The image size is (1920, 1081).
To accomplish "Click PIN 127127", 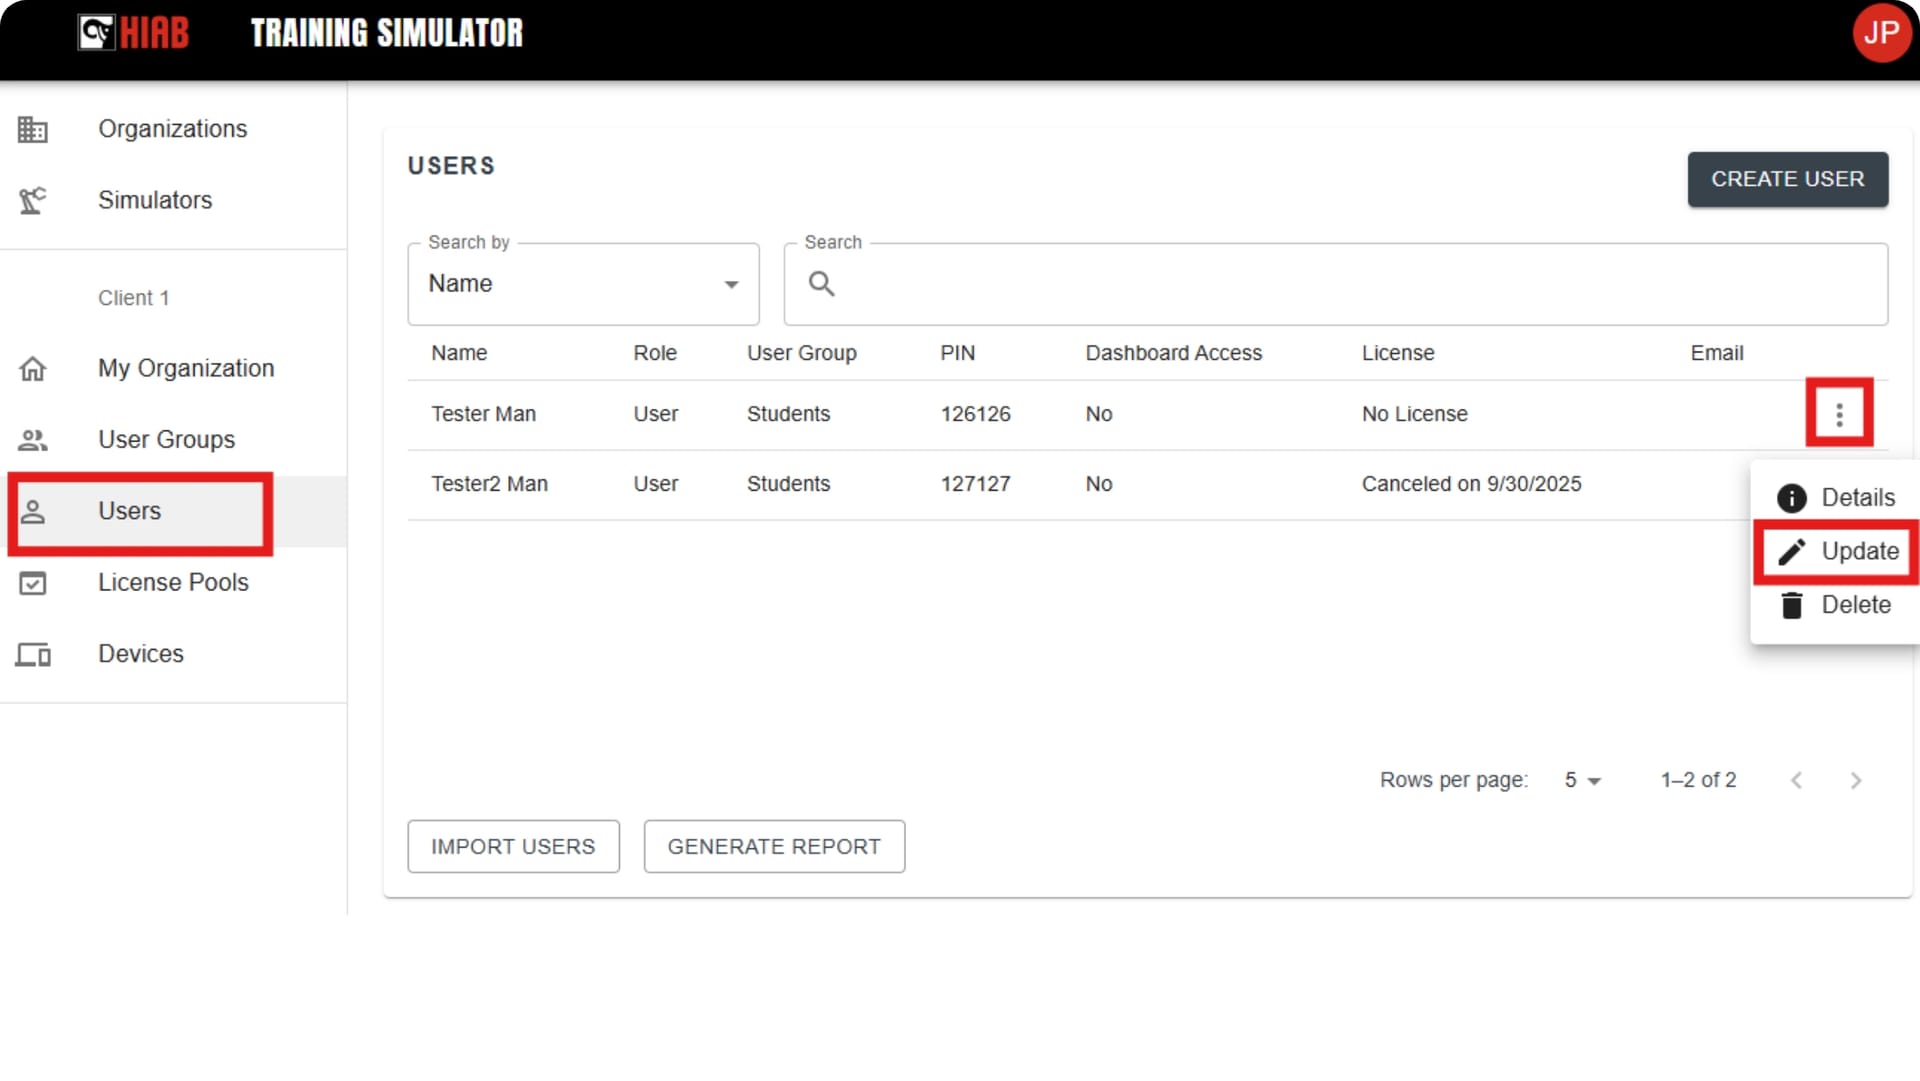I will coord(975,484).
